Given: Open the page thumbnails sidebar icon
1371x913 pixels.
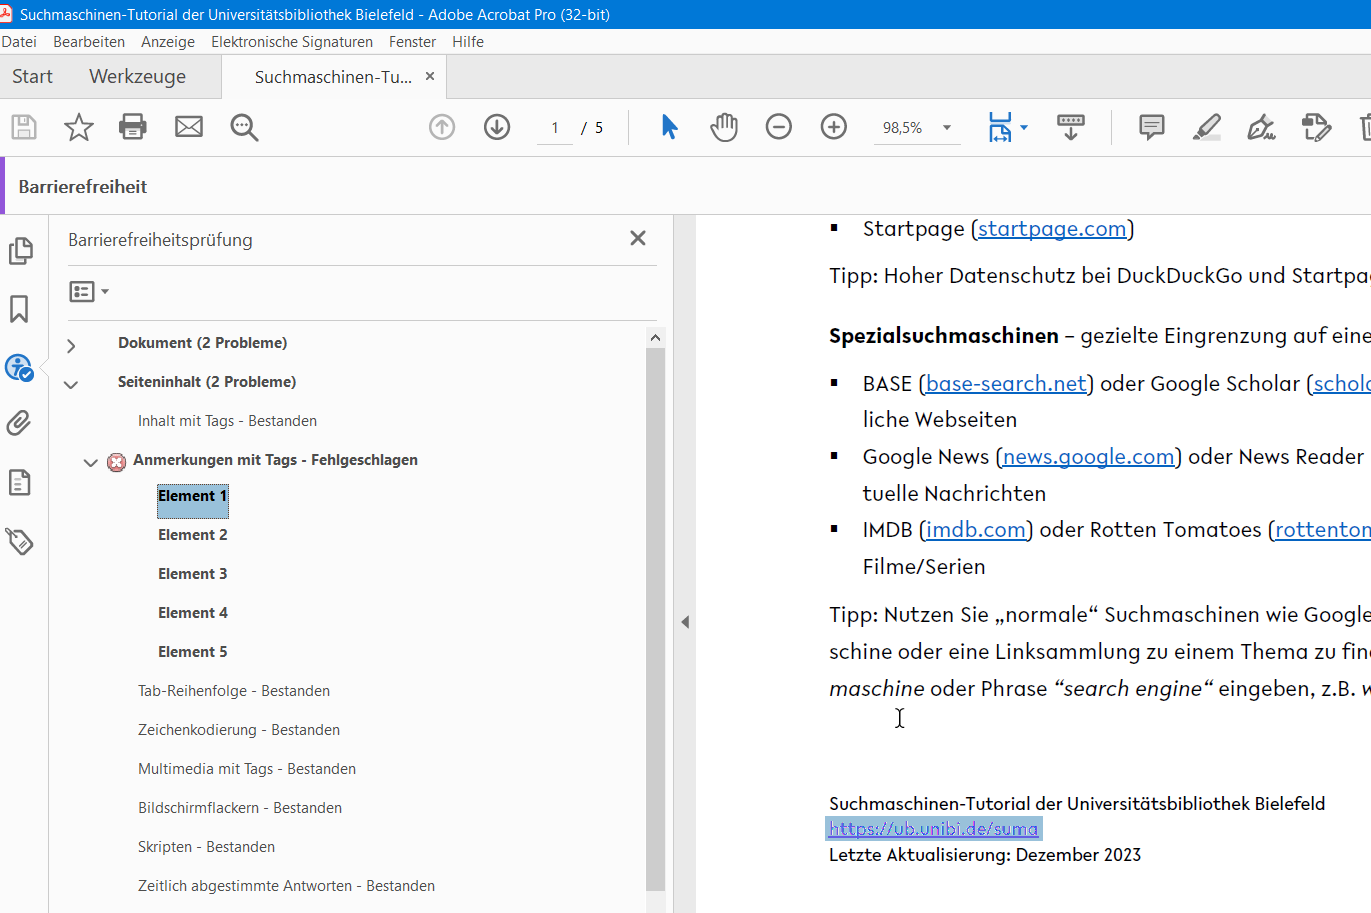Looking at the screenshot, I should click(20, 251).
